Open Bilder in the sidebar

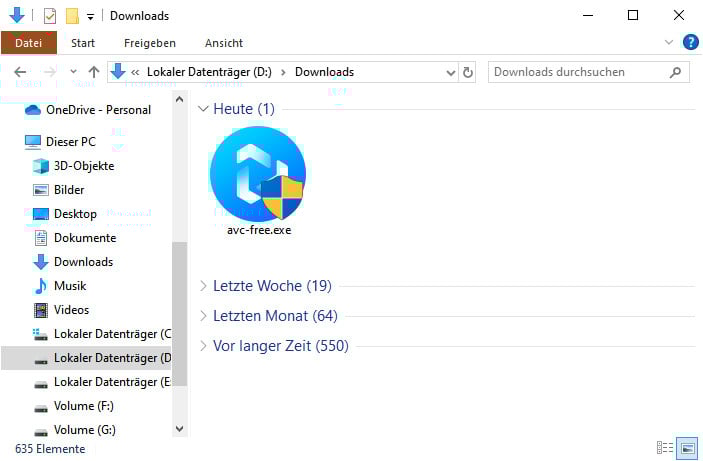pos(69,190)
